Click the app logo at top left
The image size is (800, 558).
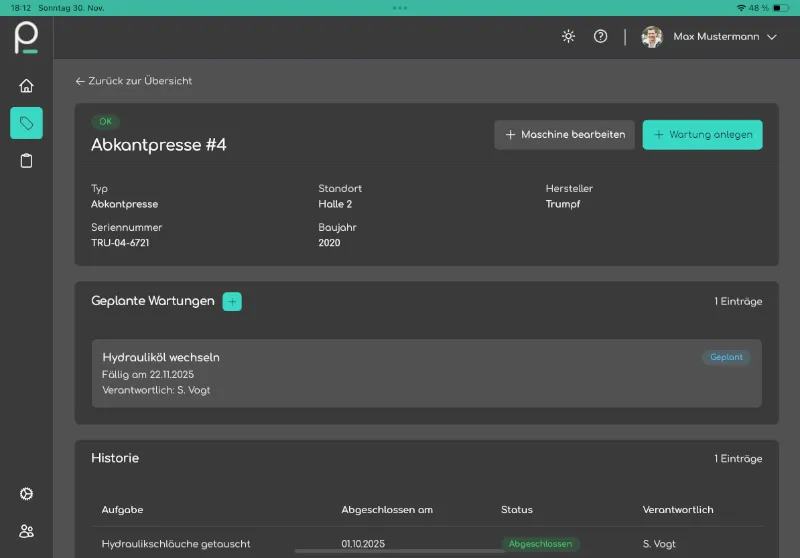pos(26,38)
